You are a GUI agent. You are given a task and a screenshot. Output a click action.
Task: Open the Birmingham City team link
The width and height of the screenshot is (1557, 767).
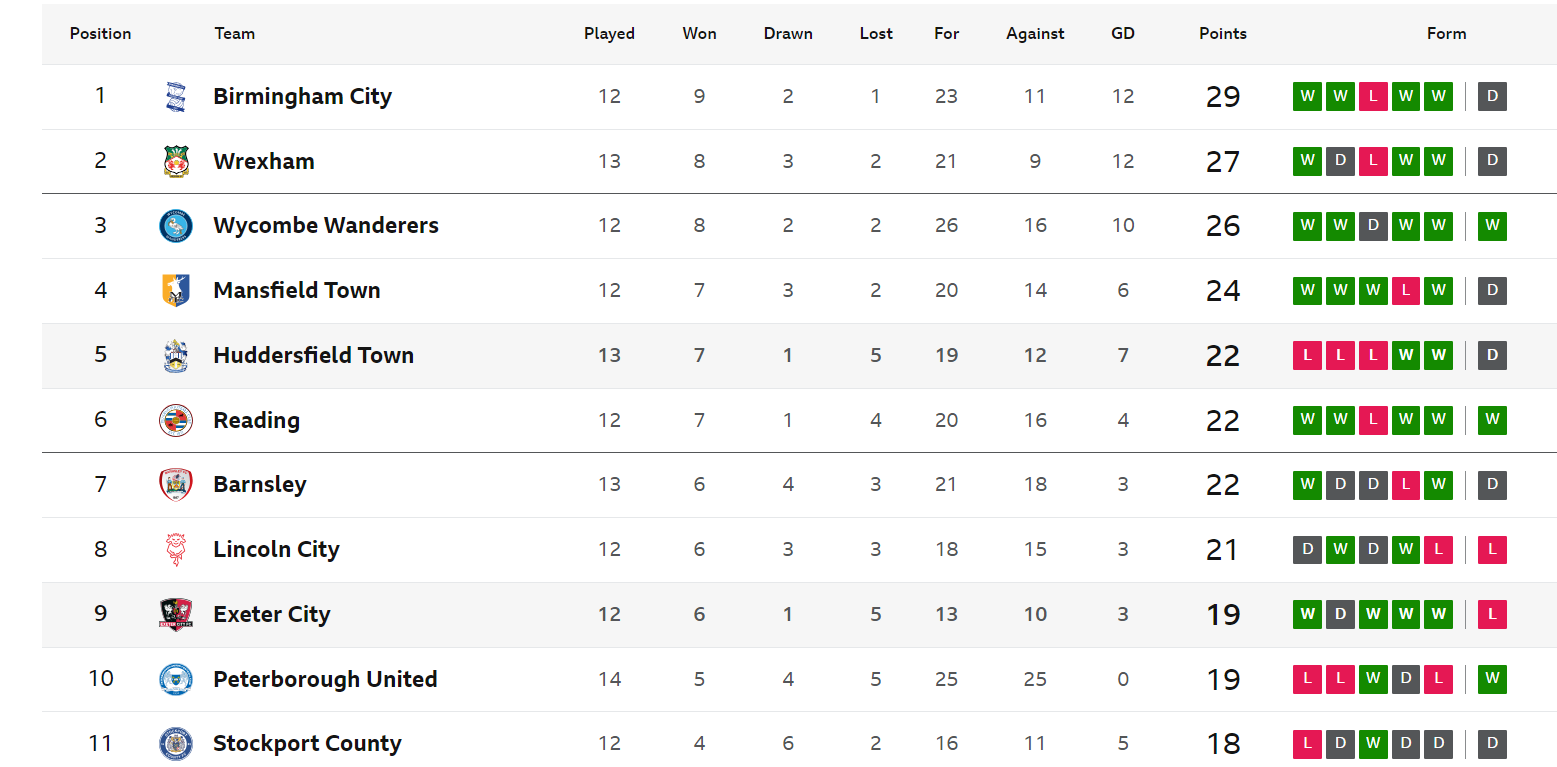coord(302,97)
